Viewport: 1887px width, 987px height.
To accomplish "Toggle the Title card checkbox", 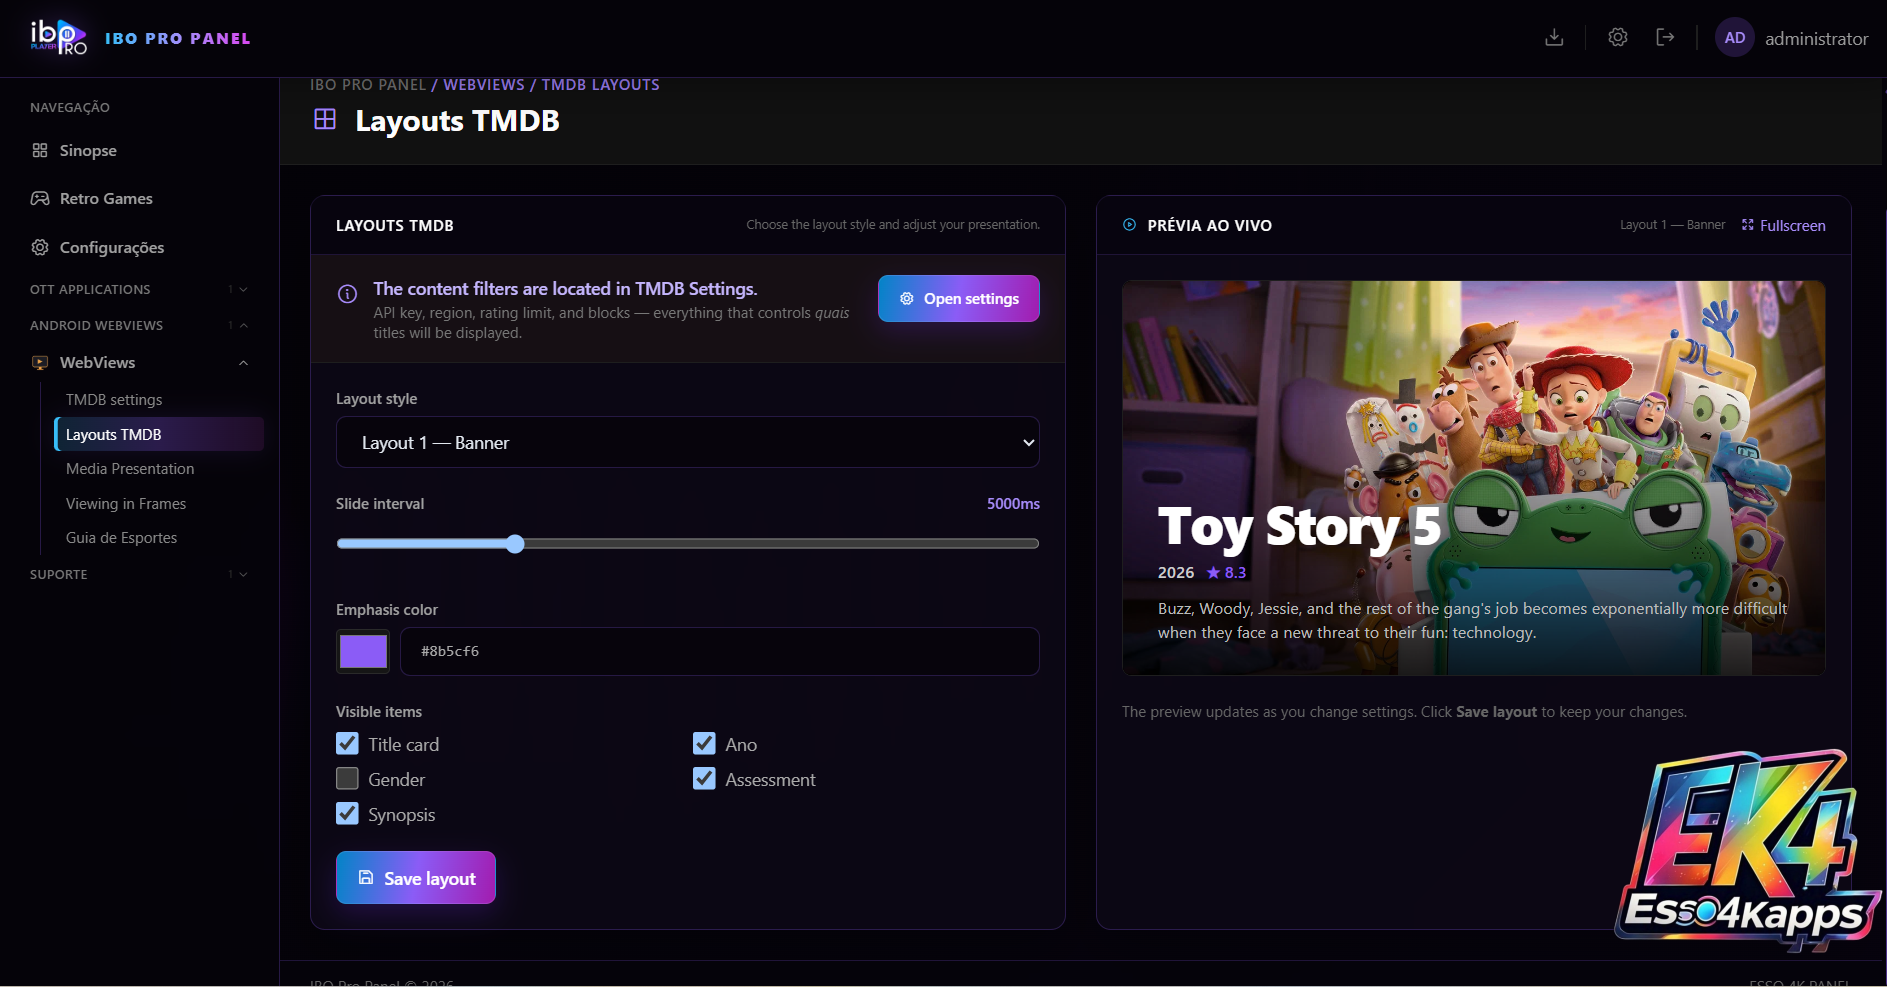I will click(347, 744).
